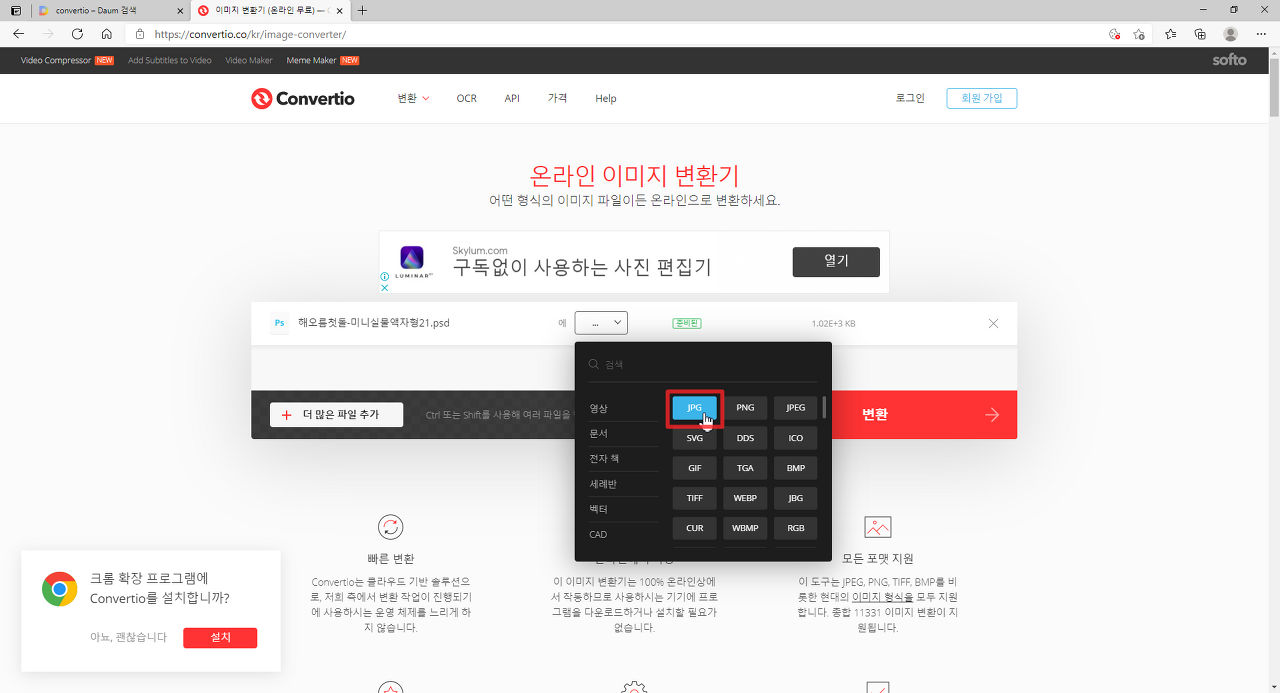This screenshot has height=693, width=1280.
Task: Choose JPEG format
Action: [795, 408]
